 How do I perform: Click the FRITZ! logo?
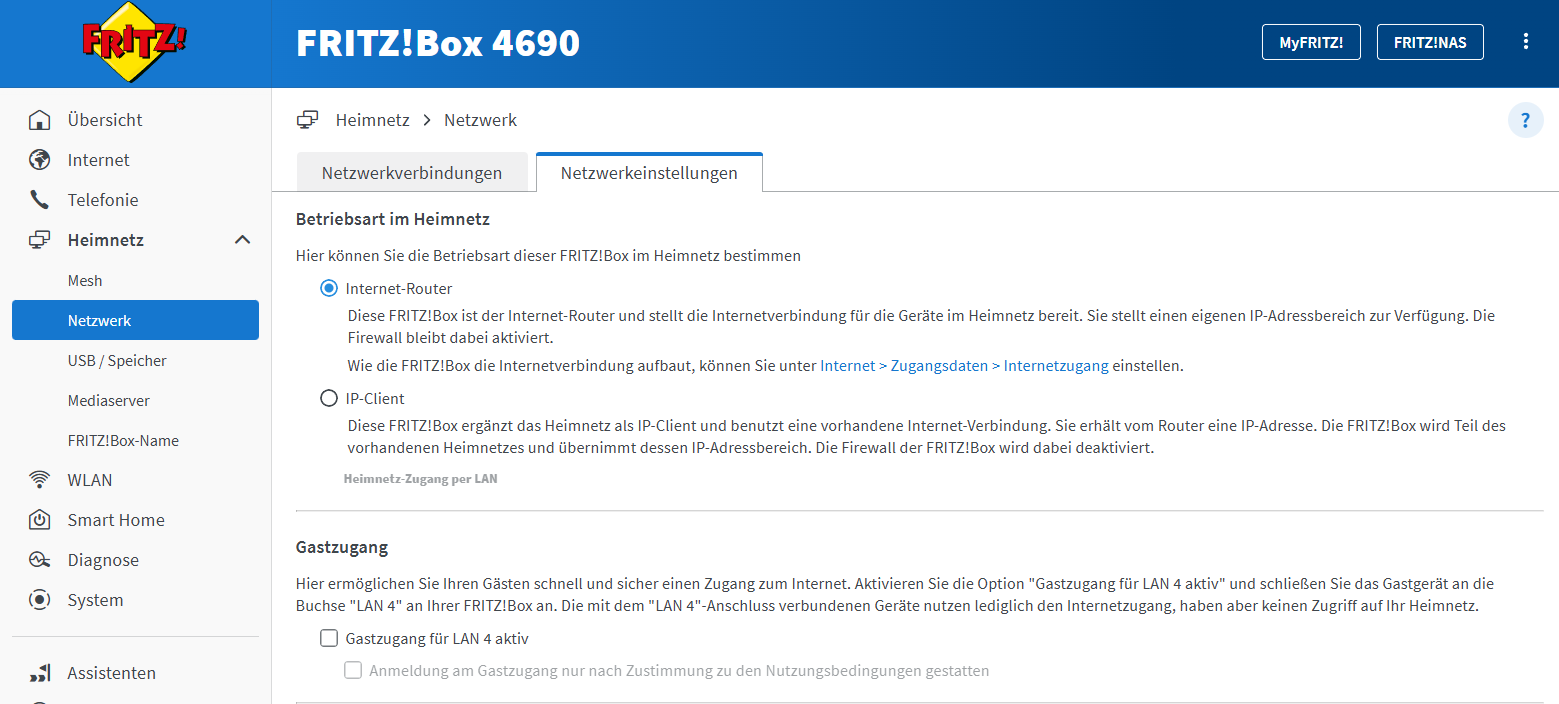pyautogui.click(x=135, y=42)
